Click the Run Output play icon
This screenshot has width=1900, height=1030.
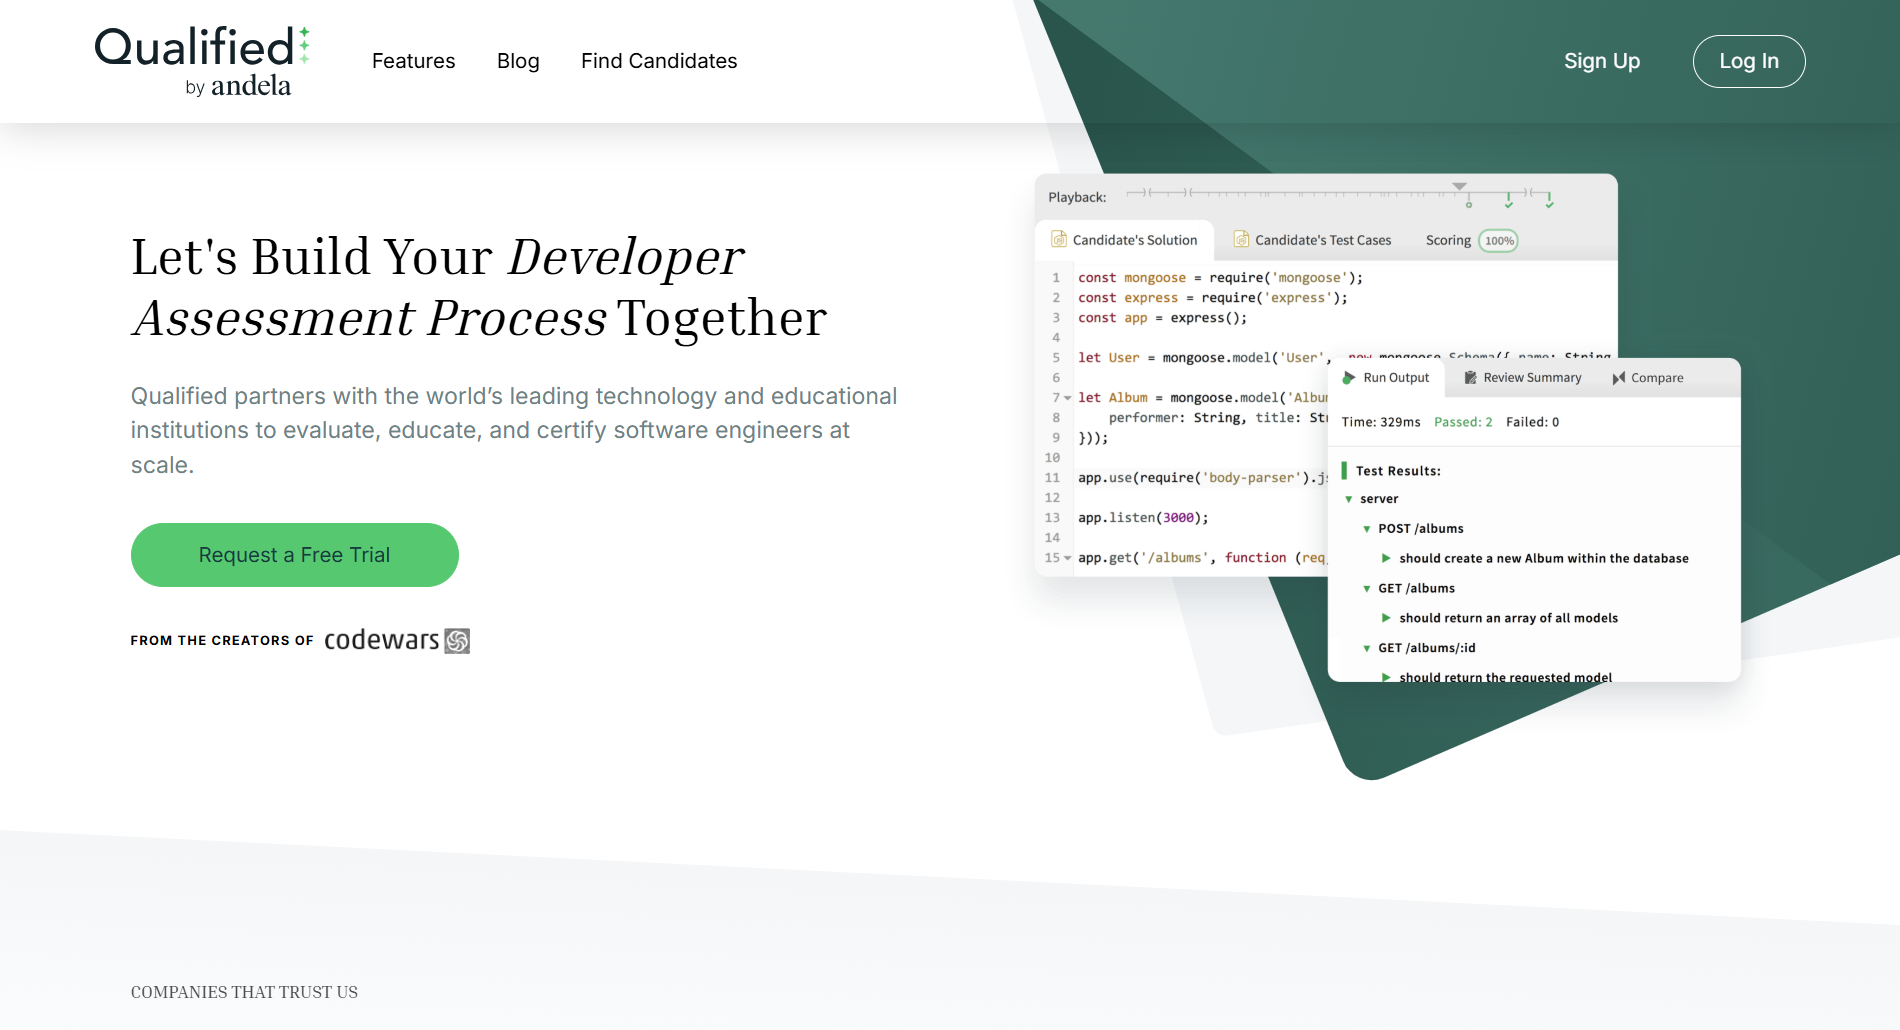(x=1349, y=378)
